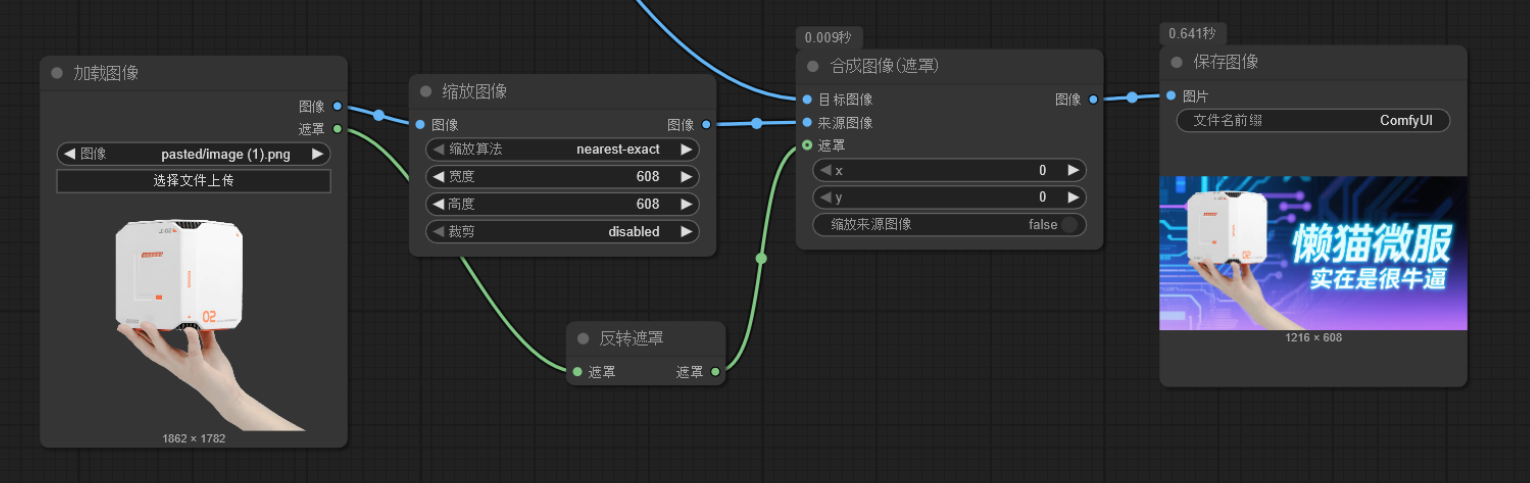Viewport: 1530px width, 483px height.
Task: Edit the x value field
Action: tap(949, 170)
